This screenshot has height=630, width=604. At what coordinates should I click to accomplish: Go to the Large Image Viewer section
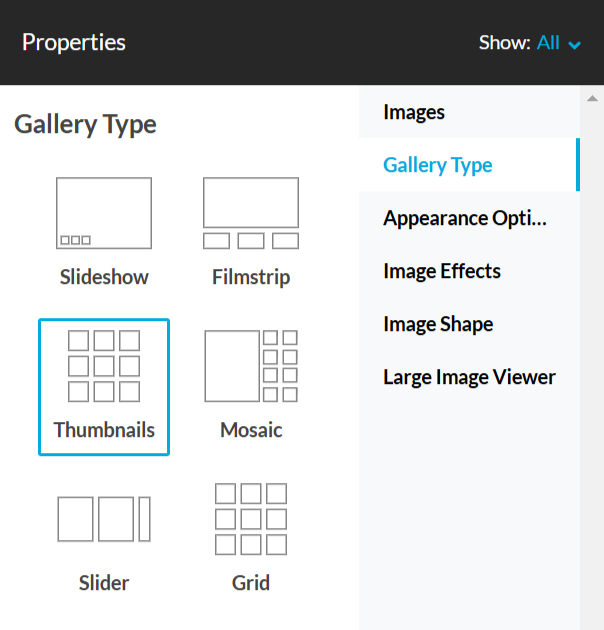pyautogui.click(x=469, y=377)
